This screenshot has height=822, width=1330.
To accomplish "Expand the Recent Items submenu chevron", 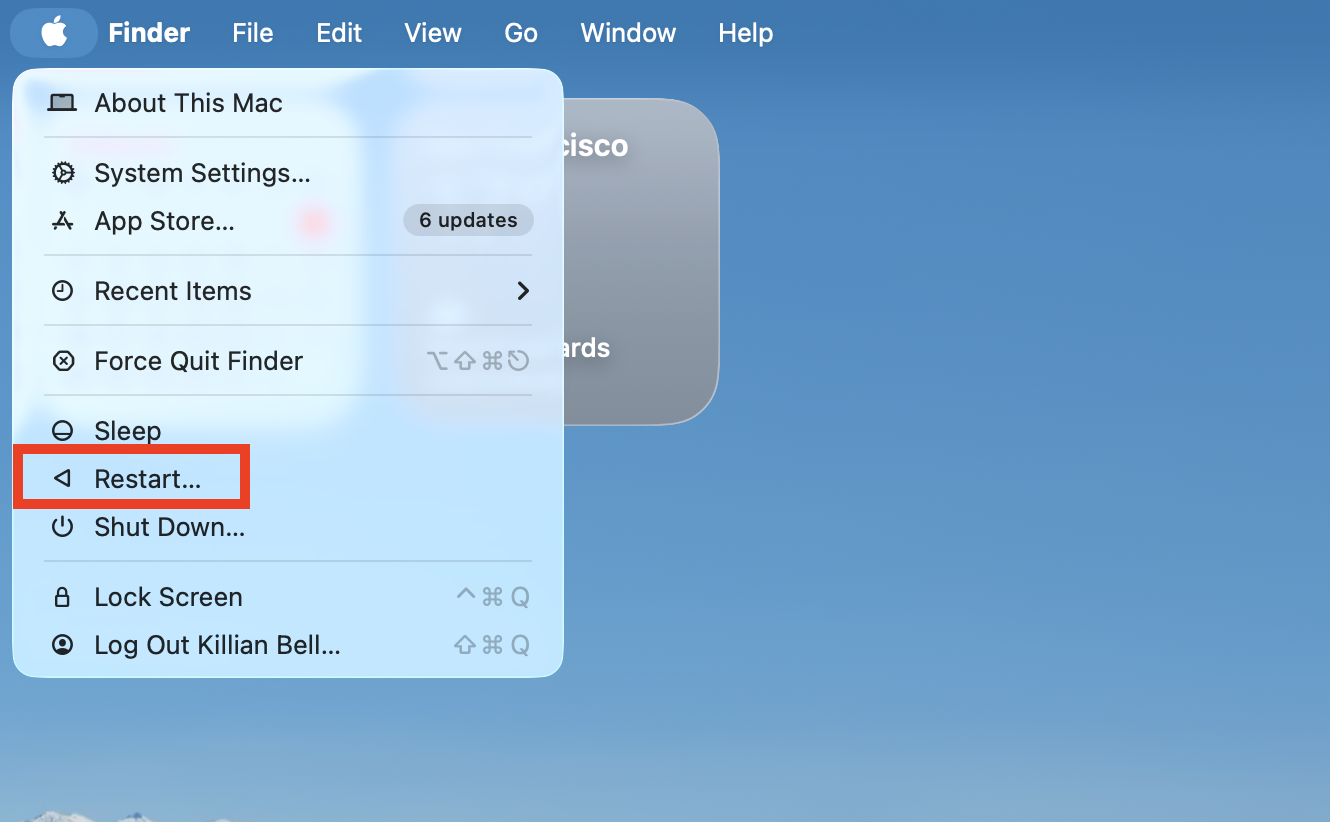I will (522, 291).
